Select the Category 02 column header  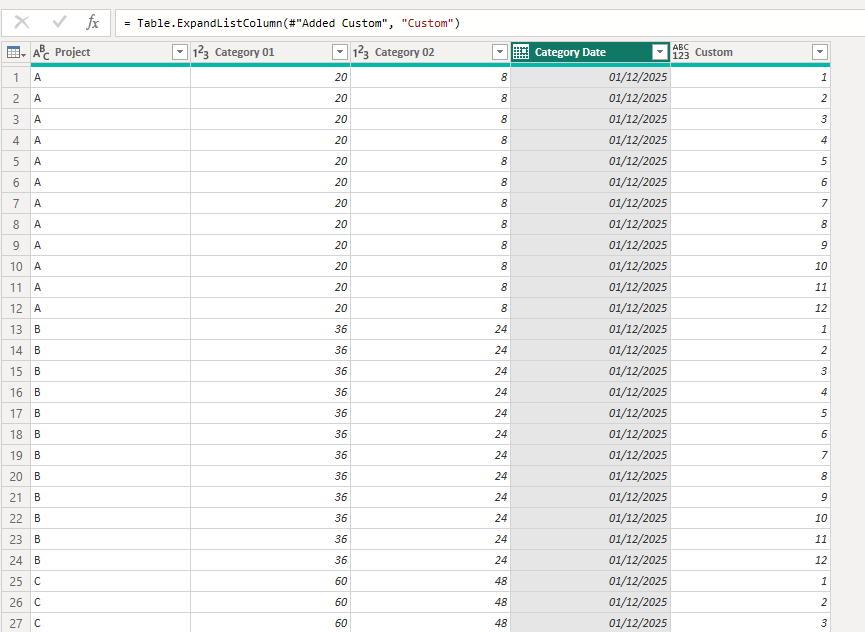click(430, 52)
